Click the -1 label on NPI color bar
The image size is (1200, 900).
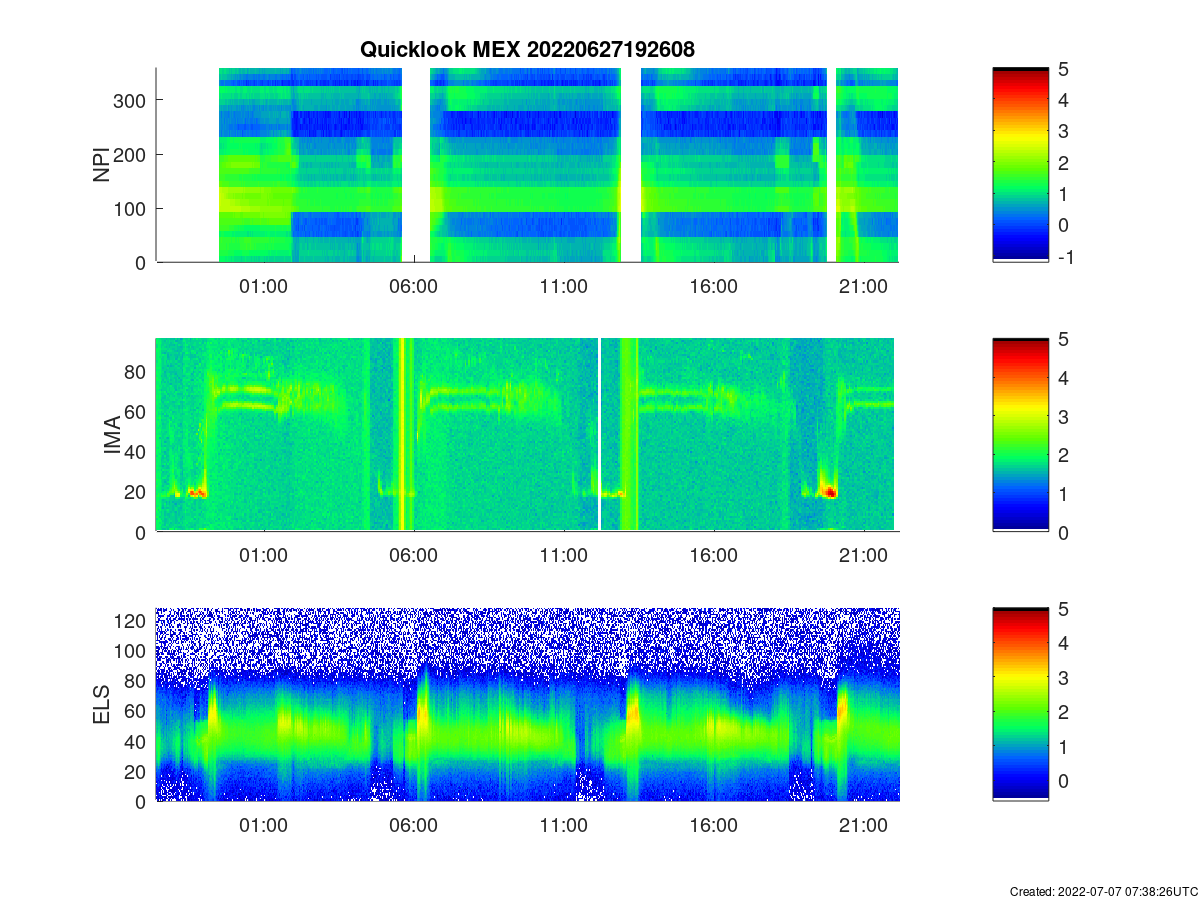(x=1067, y=257)
